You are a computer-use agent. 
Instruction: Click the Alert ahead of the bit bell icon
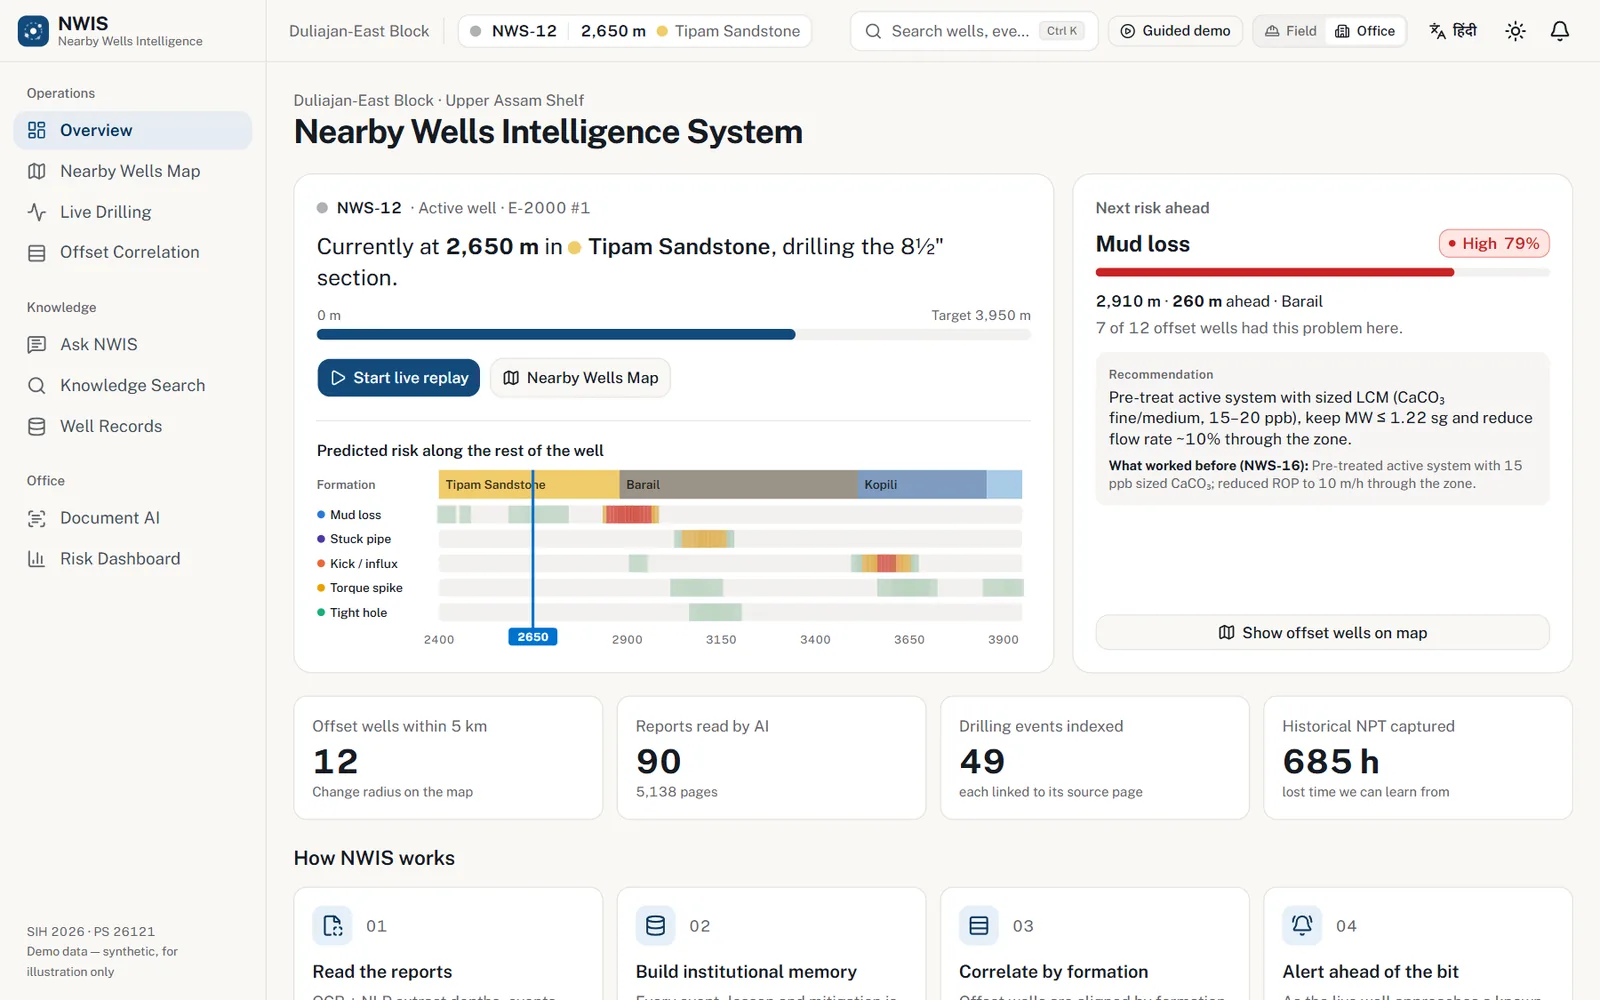(x=1302, y=926)
